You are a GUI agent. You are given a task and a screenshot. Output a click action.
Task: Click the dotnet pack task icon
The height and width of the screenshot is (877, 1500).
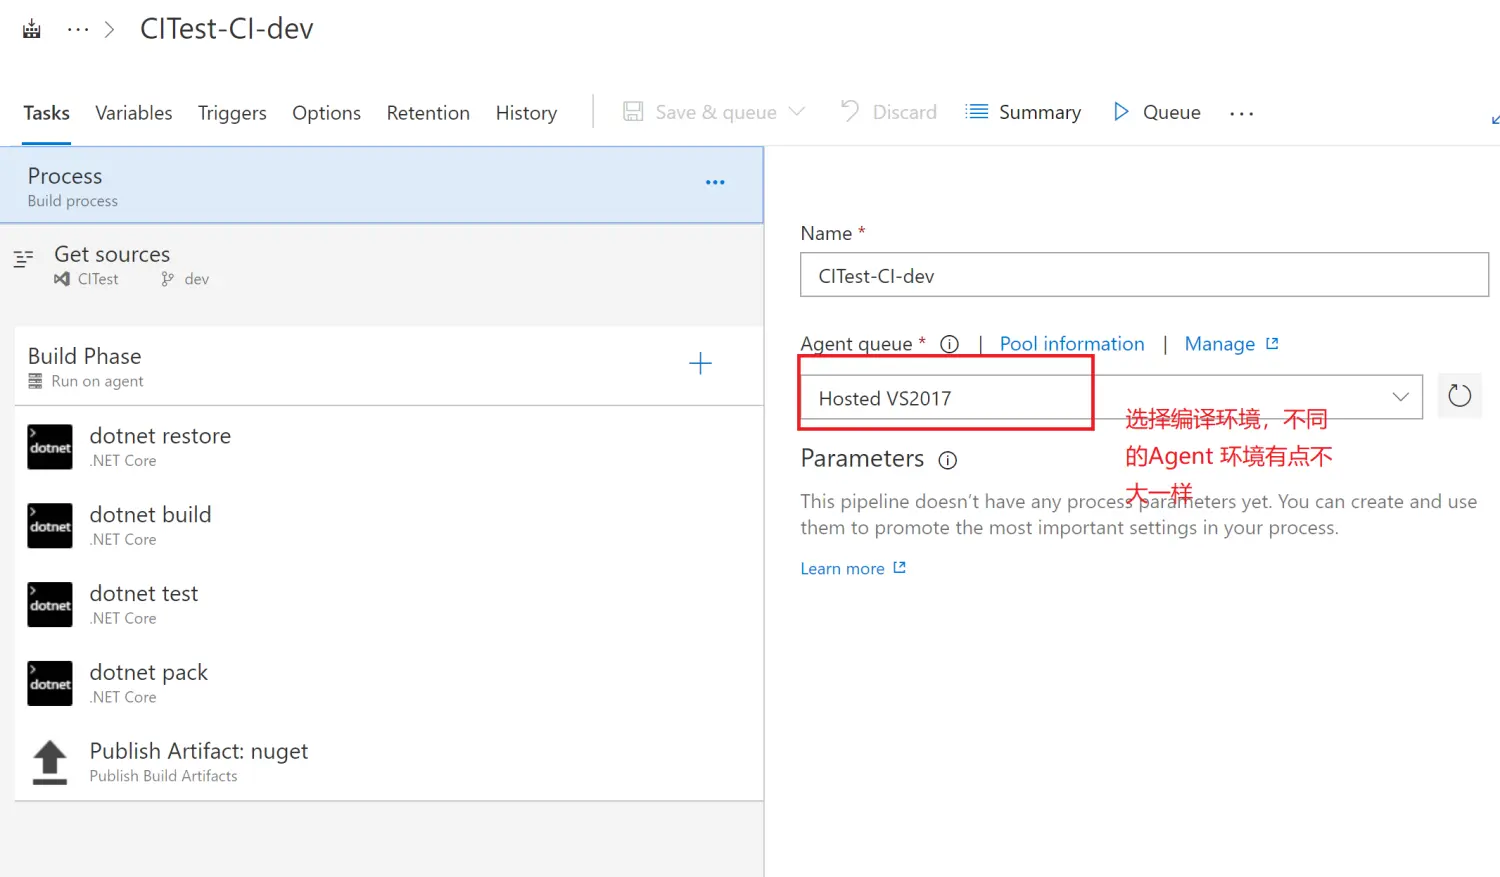click(x=50, y=684)
